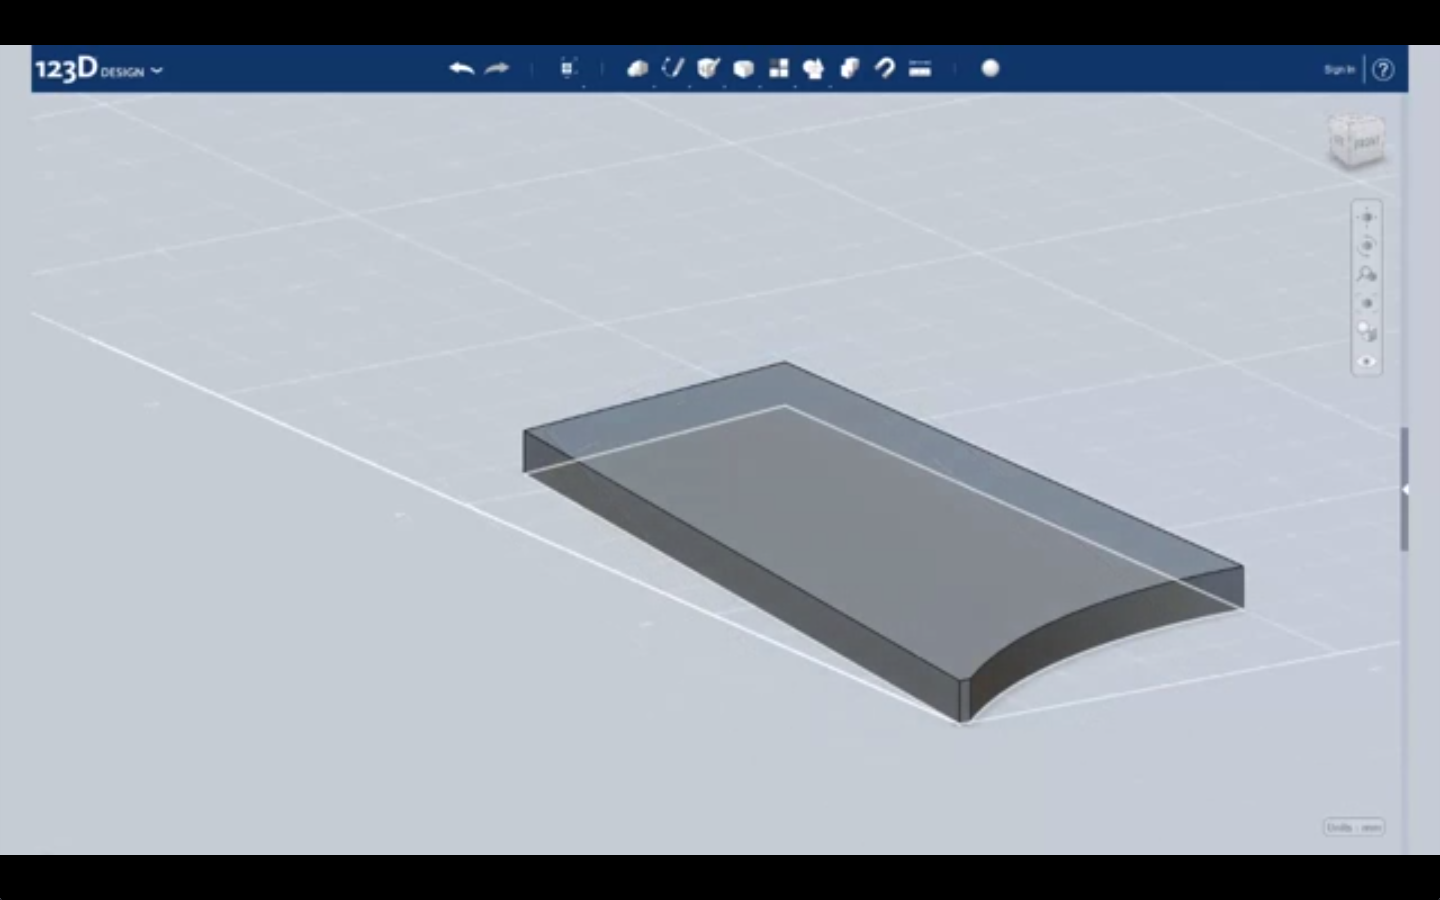Open the Primitives shapes menu

[638, 68]
